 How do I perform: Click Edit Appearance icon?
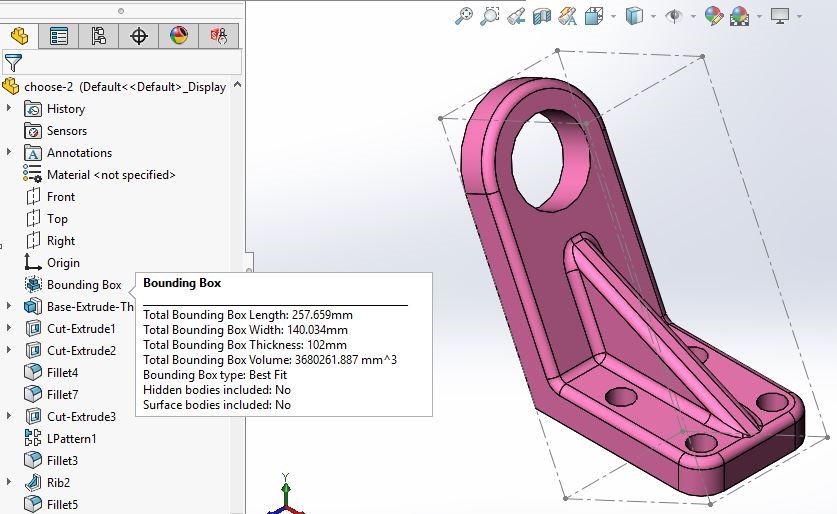tap(714, 16)
